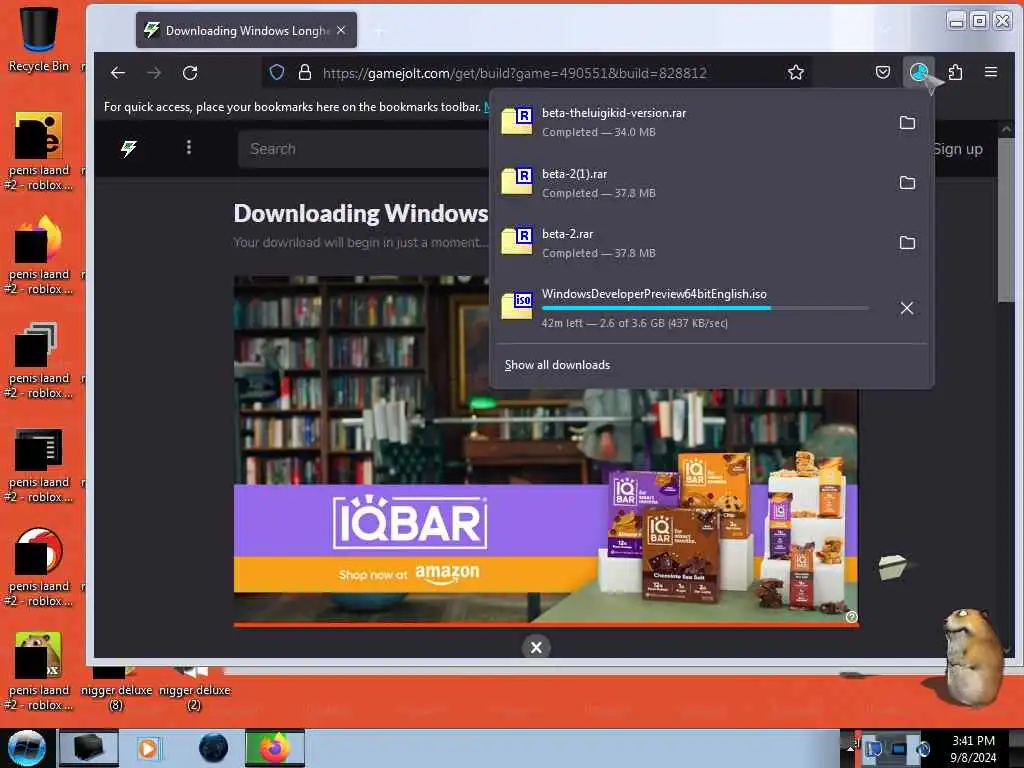Open the beta-2(1).rar download entry

click(692, 183)
